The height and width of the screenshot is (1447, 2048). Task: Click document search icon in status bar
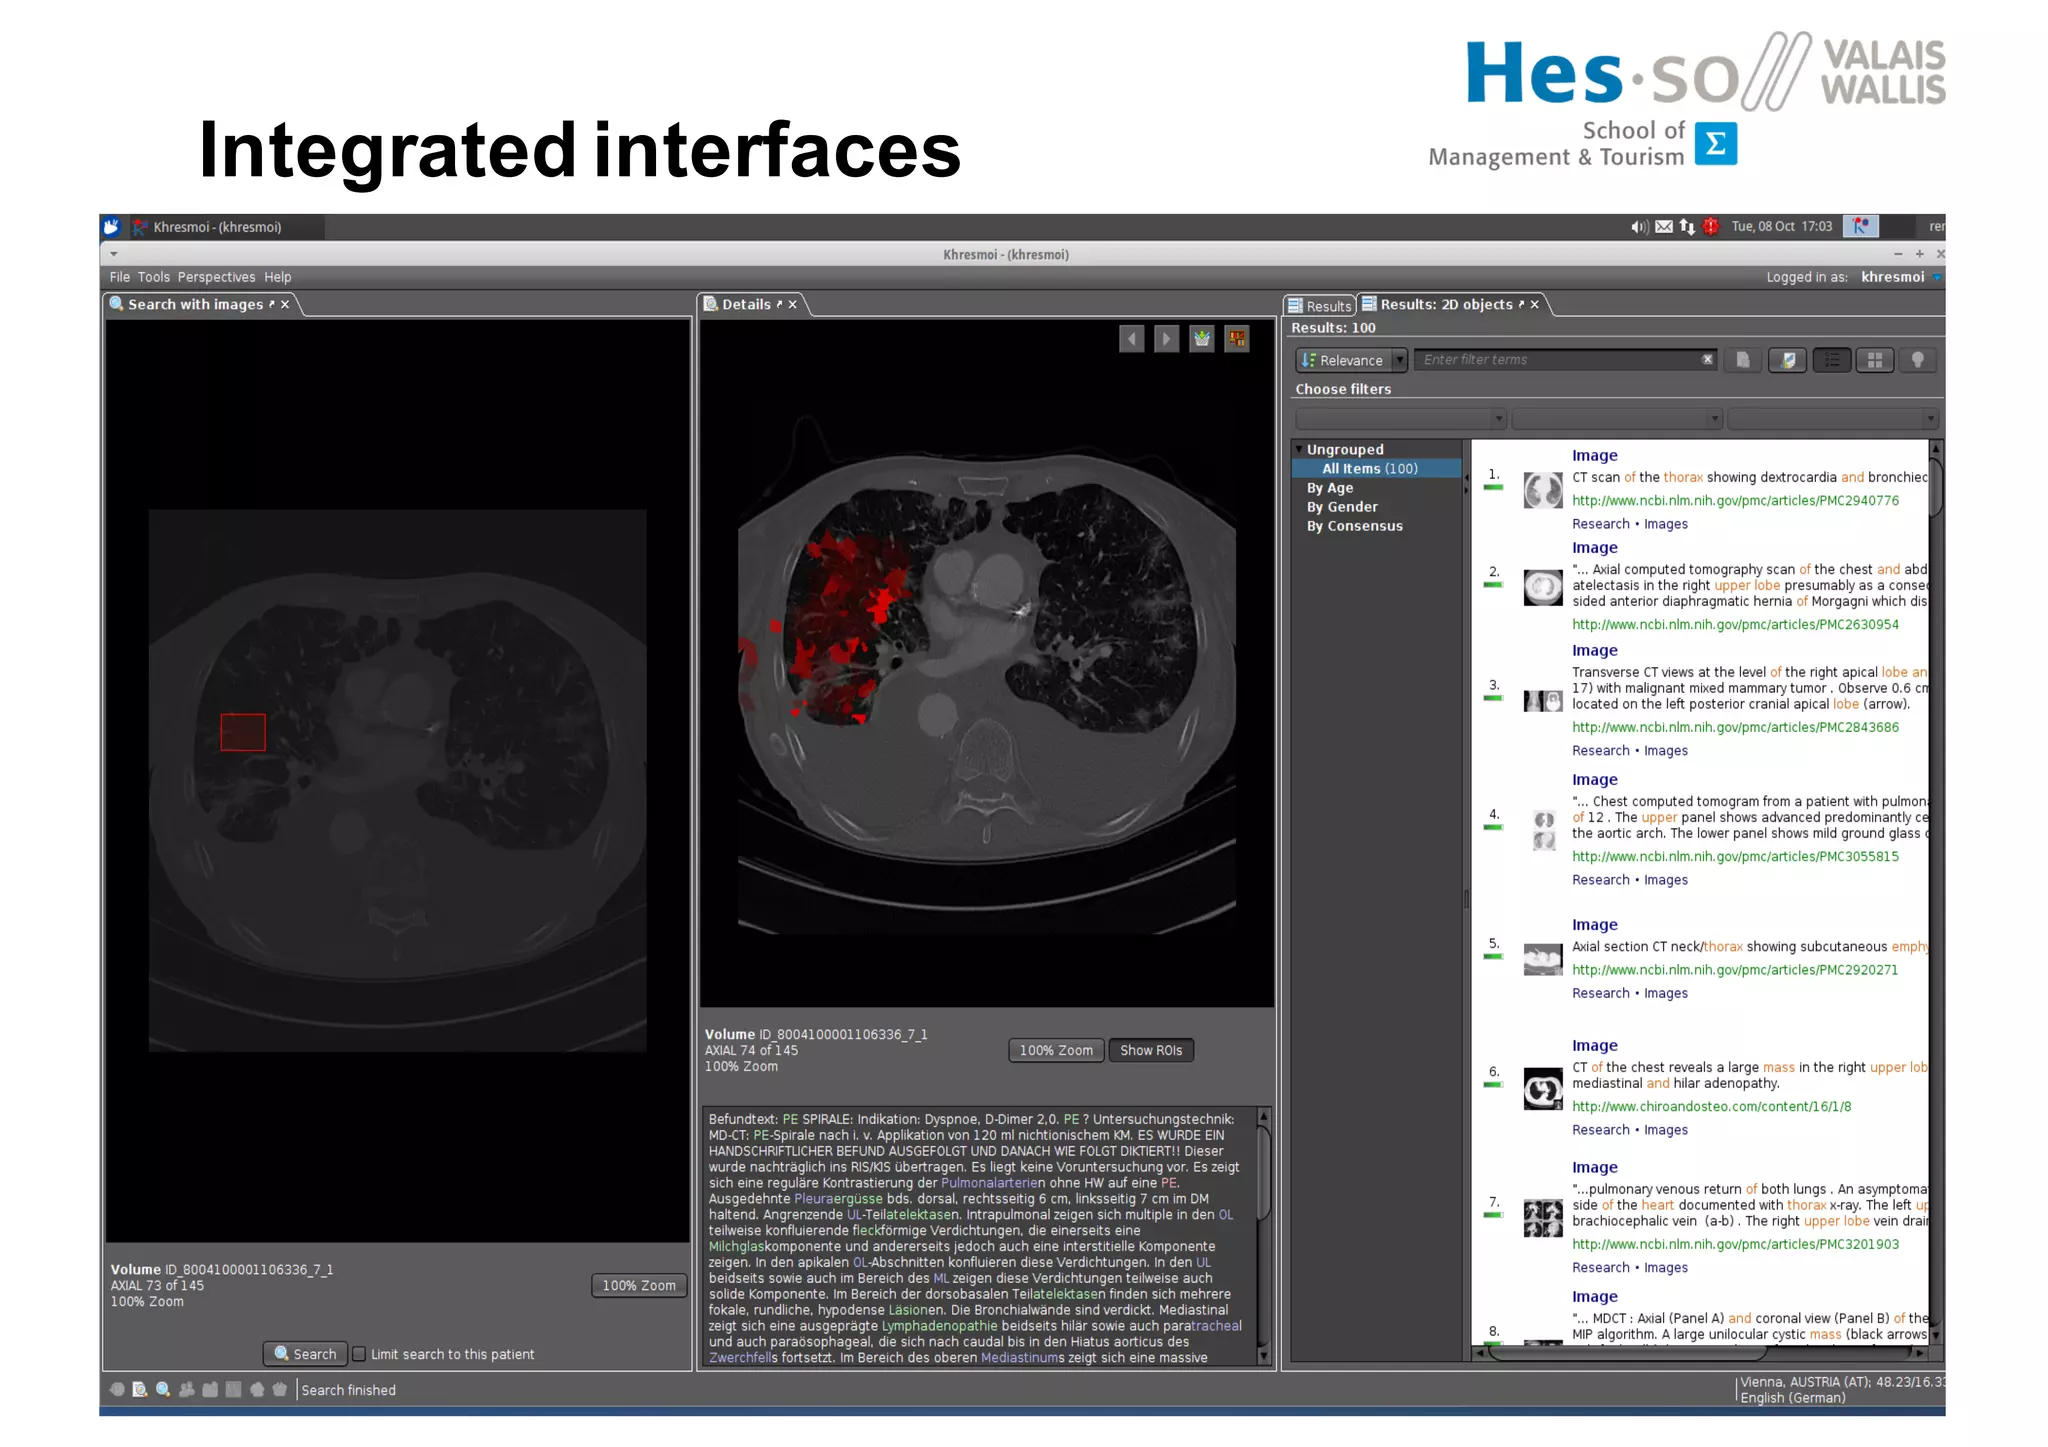click(140, 1389)
